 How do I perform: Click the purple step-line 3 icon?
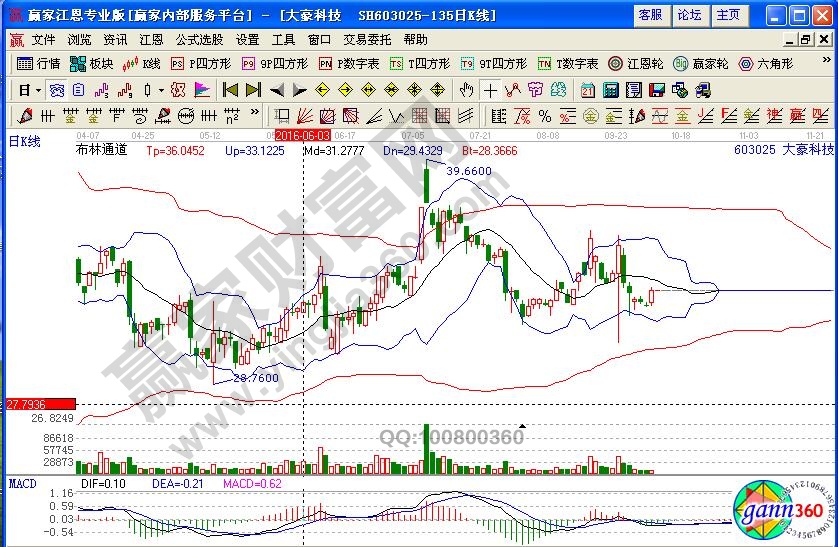point(102,90)
